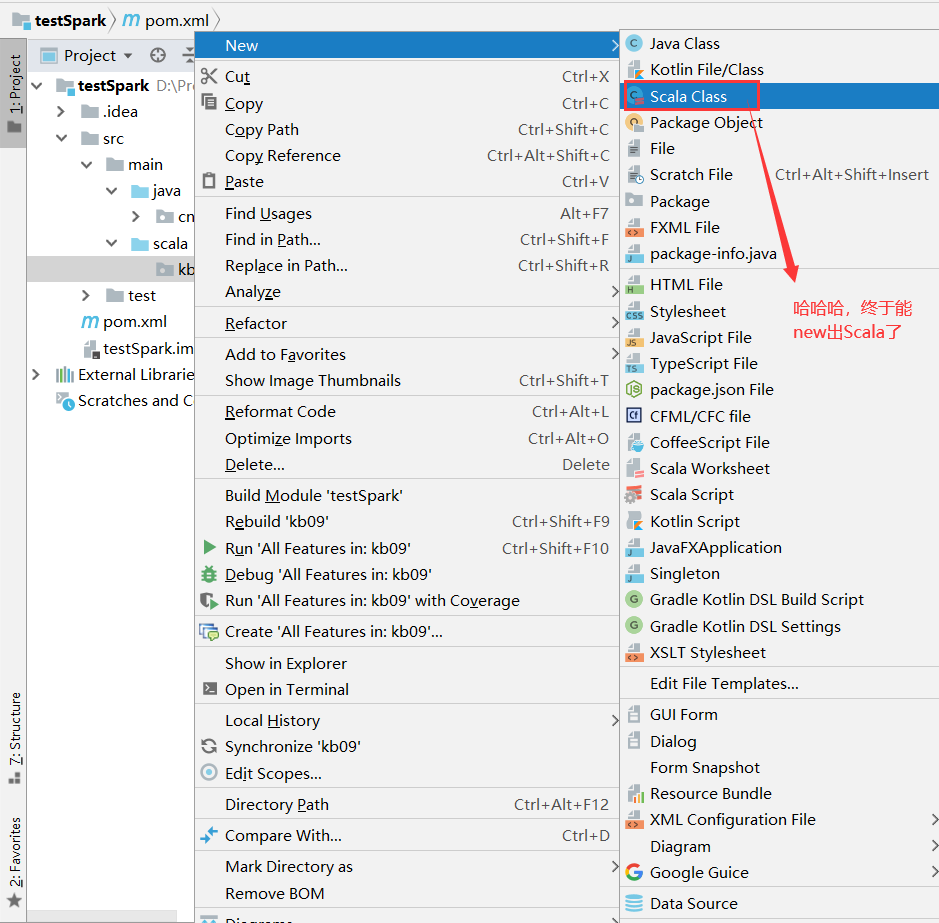The width and height of the screenshot is (939, 923).
Task: Click the TypeScript File icon
Action: [x=634, y=364]
